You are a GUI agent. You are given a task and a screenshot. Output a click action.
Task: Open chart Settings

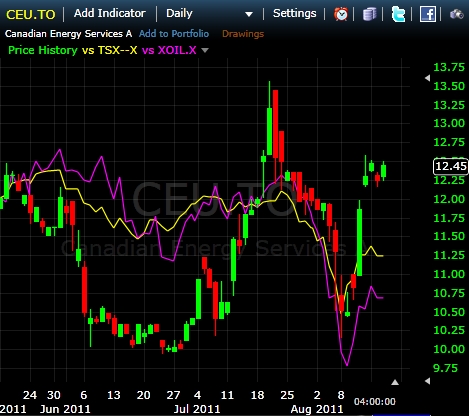point(294,13)
